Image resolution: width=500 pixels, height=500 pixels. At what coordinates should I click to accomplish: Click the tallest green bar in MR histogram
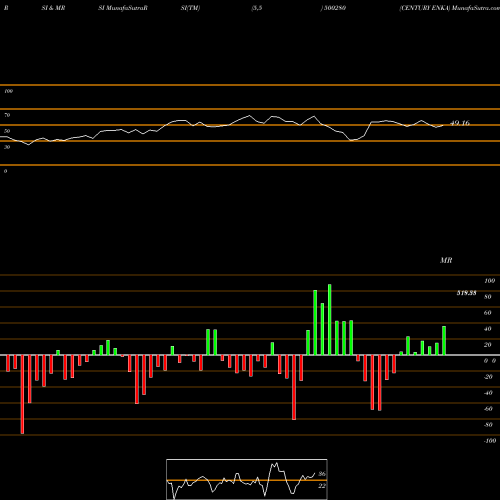pos(330,320)
